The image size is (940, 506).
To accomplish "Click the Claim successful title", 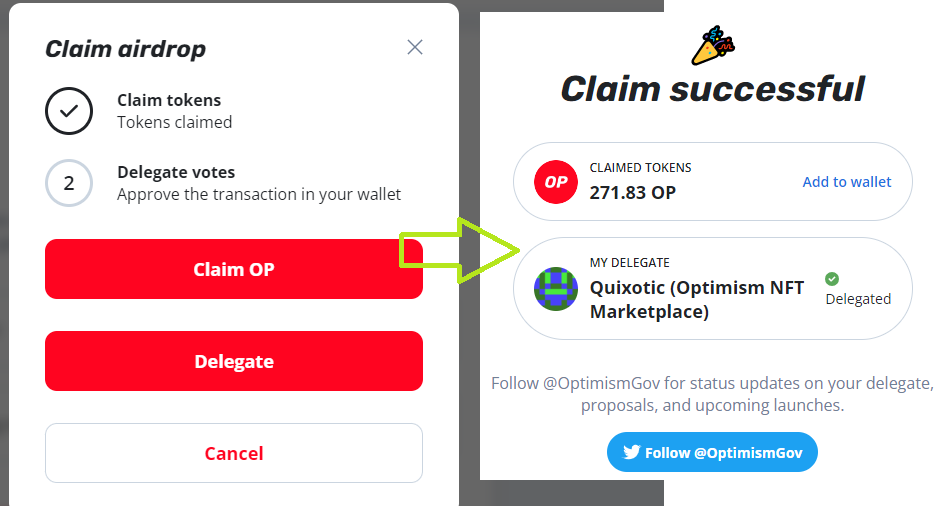I will coord(712,89).
